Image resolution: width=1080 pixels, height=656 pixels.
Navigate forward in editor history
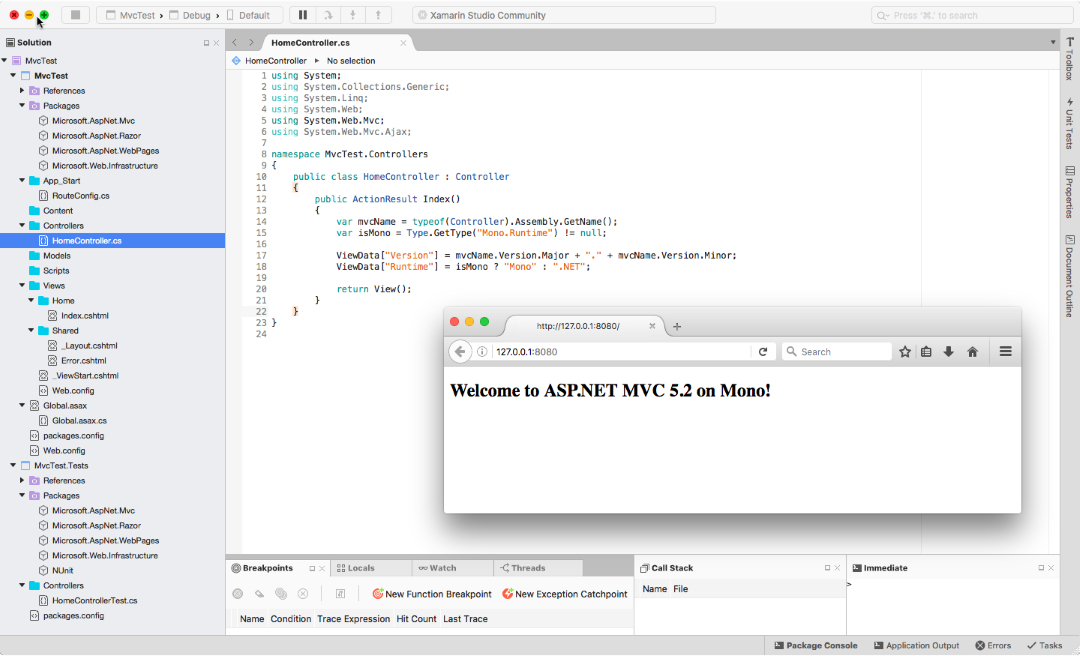click(x=251, y=43)
